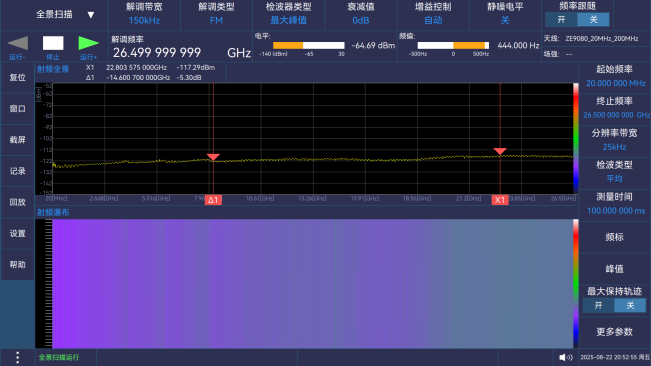Click the run backward (运行-) arrow
Image resolution: width=651 pixels, height=366 pixels.
click(x=18, y=43)
